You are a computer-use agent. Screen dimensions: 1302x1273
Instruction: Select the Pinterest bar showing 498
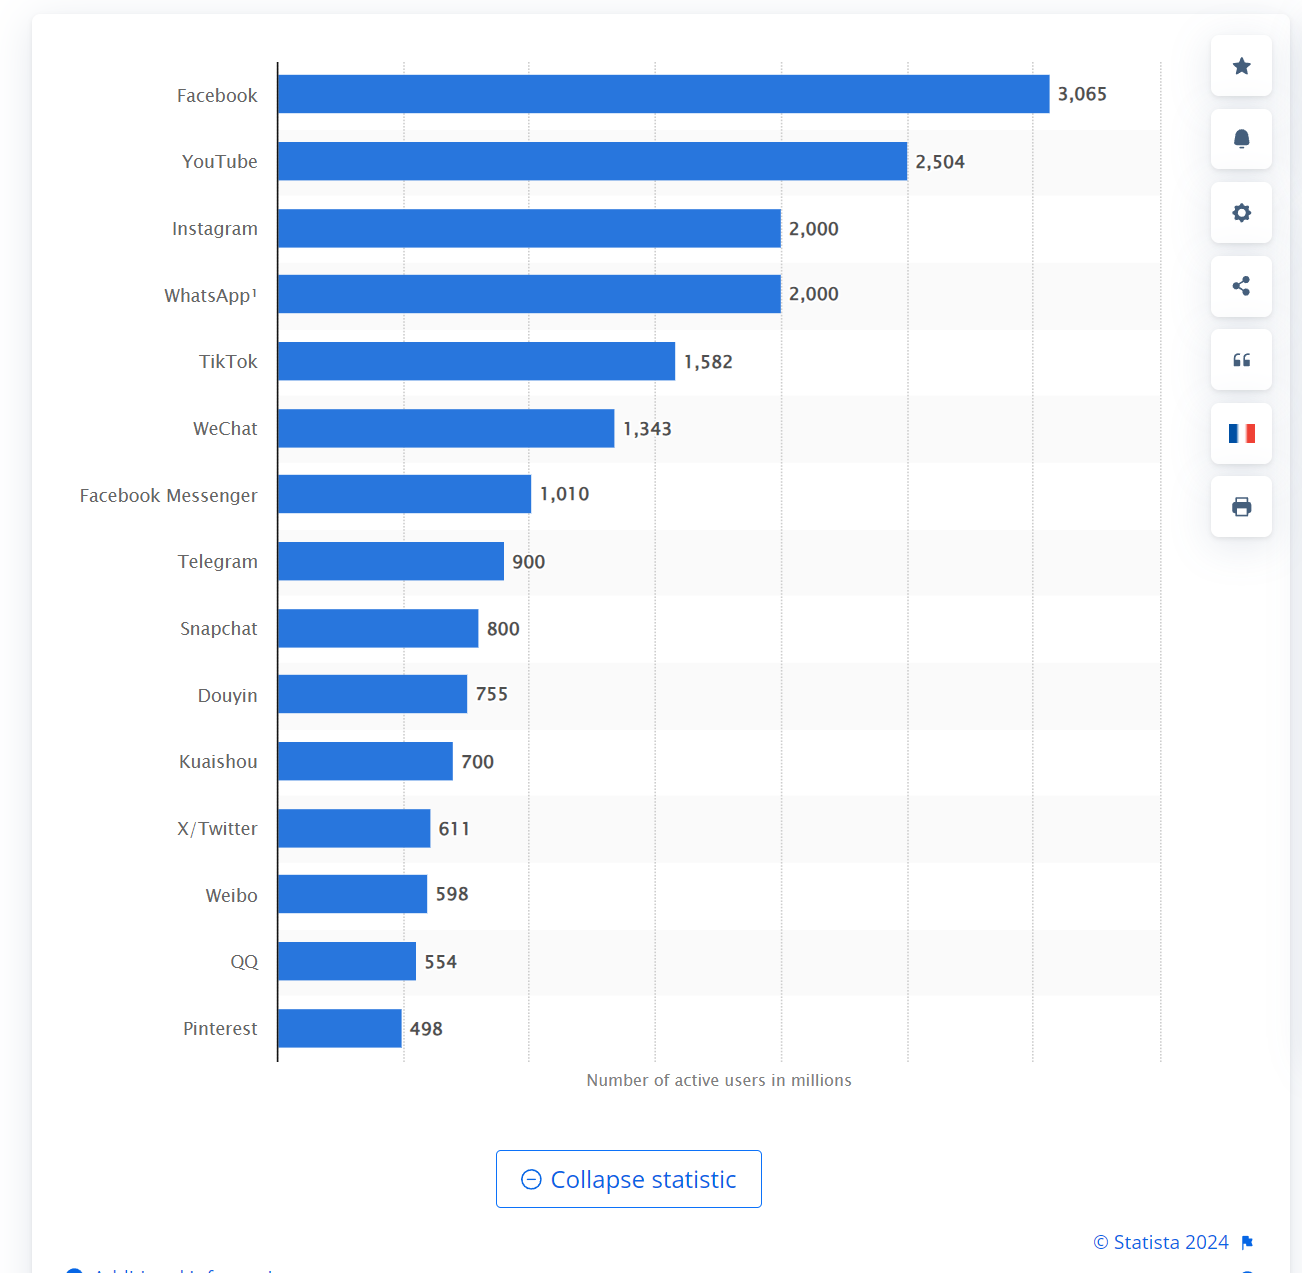[x=340, y=1028]
